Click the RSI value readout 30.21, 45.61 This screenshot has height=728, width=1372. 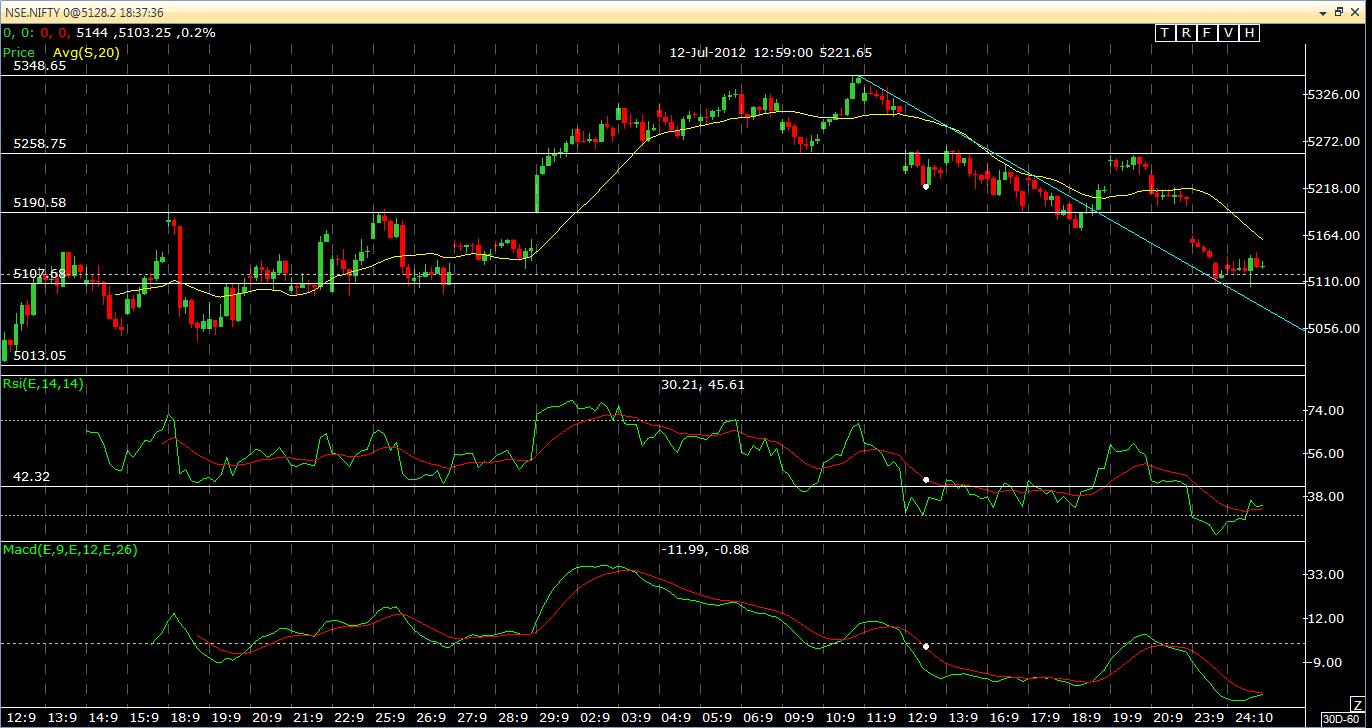tap(703, 384)
